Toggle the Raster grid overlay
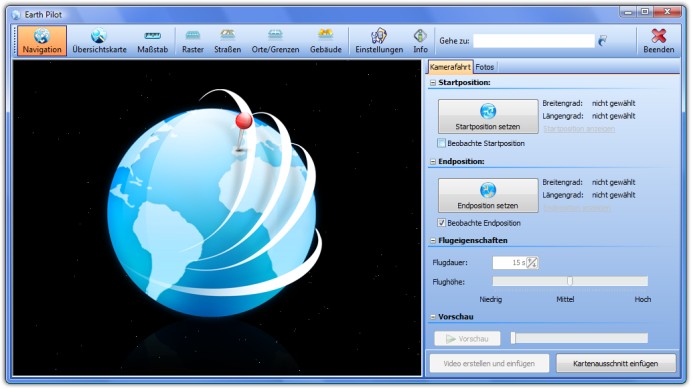The image size is (692, 389). pyautogui.click(x=193, y=41)
